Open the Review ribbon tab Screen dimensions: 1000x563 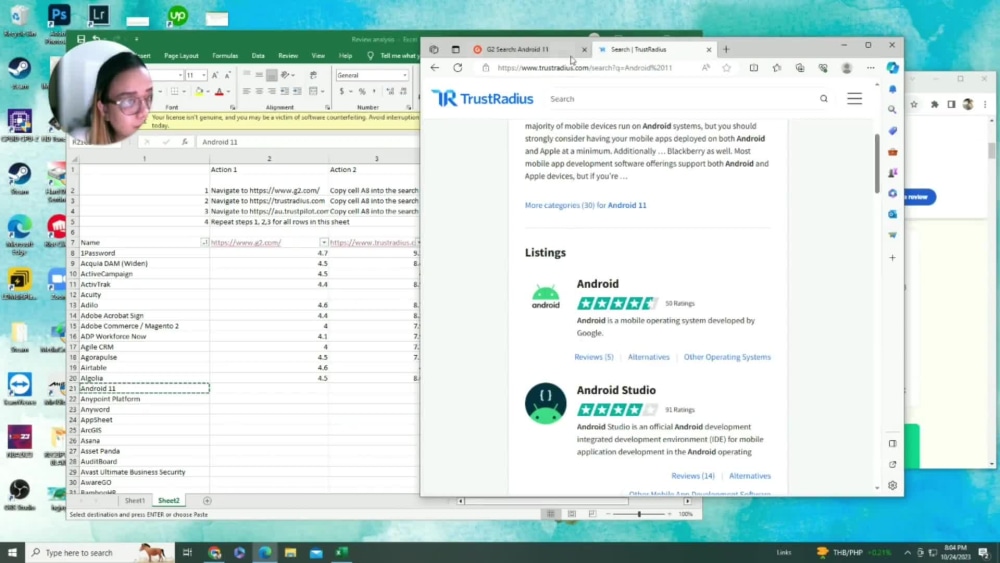tap(288, 56)
